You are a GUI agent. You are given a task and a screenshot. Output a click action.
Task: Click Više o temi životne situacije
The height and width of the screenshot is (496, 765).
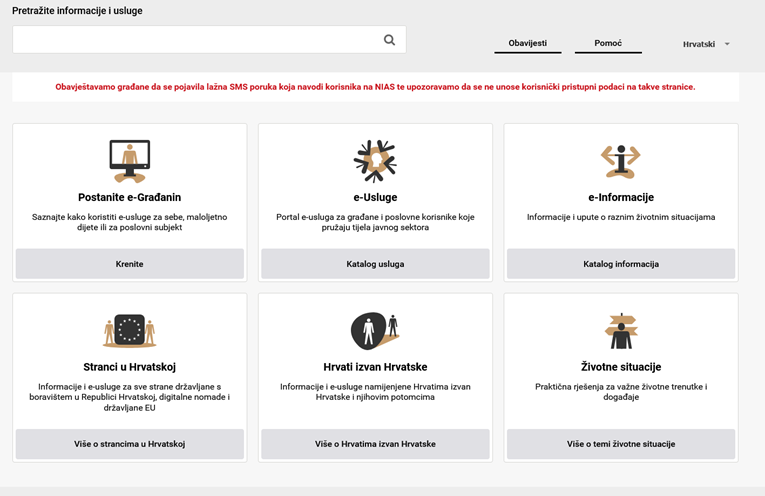click(620, 444)
